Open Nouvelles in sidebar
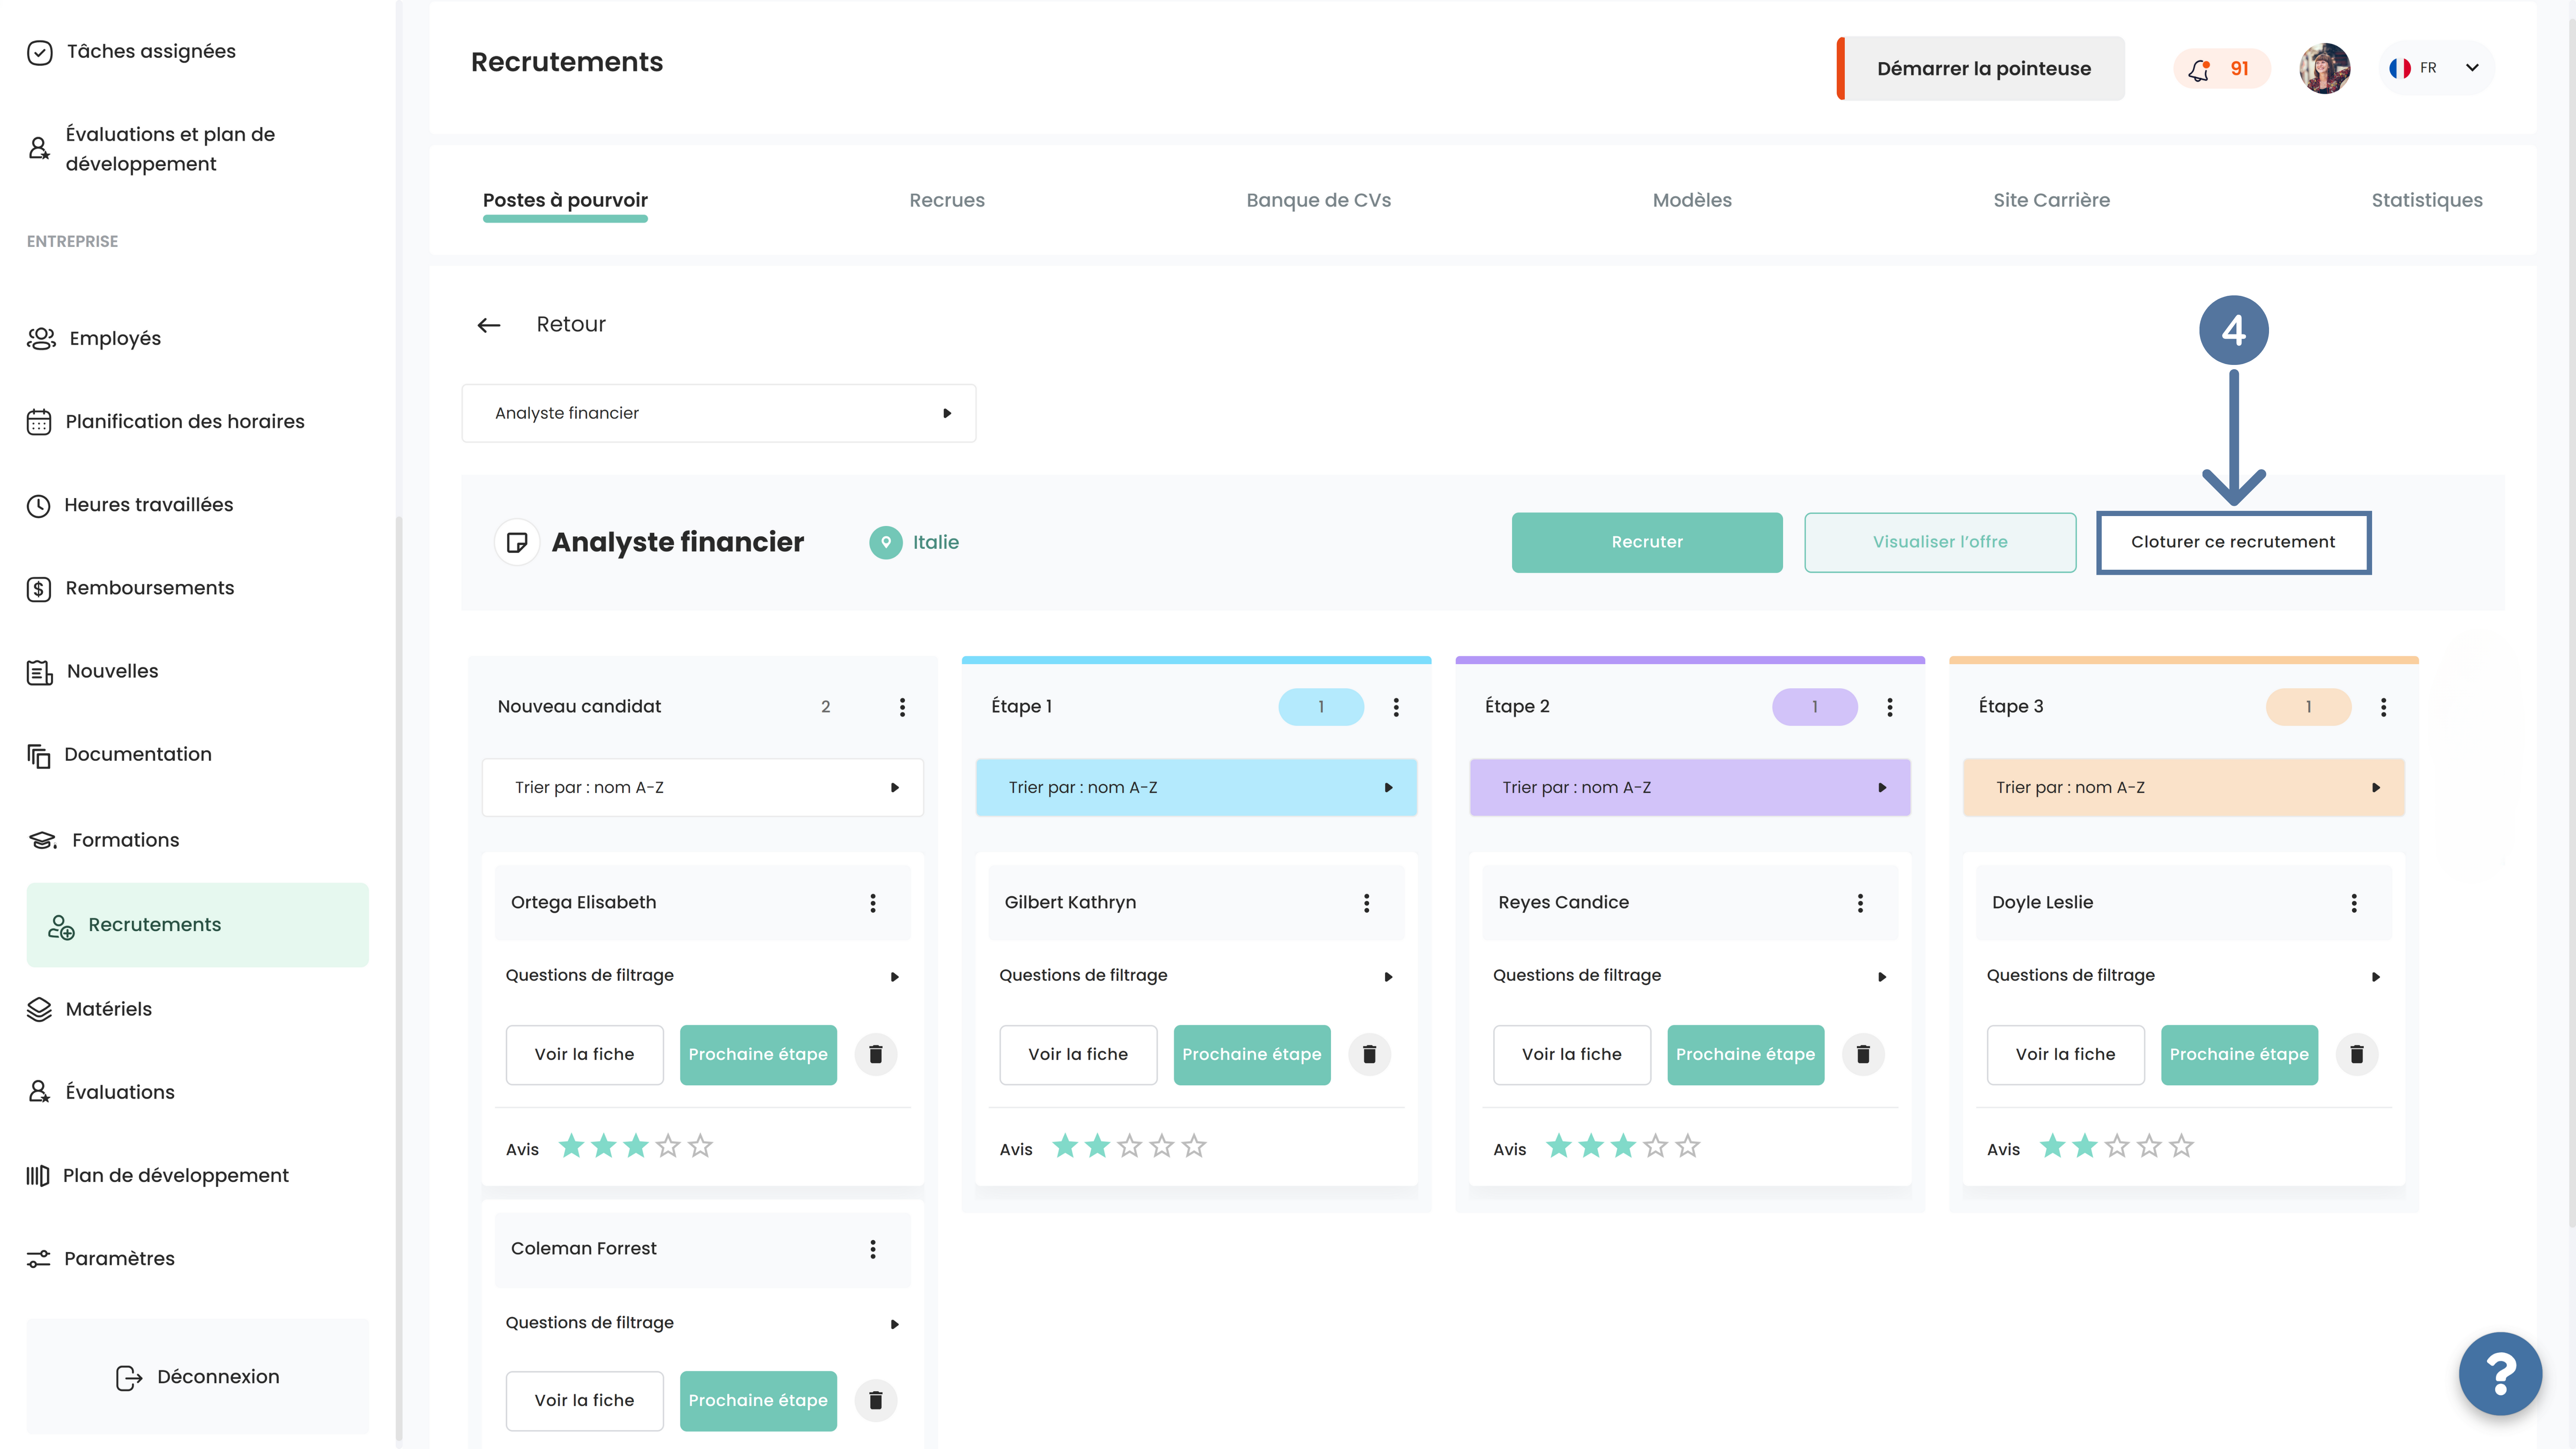The width and height of the screenshot is (2576, 1449). (x=93, y=671)
